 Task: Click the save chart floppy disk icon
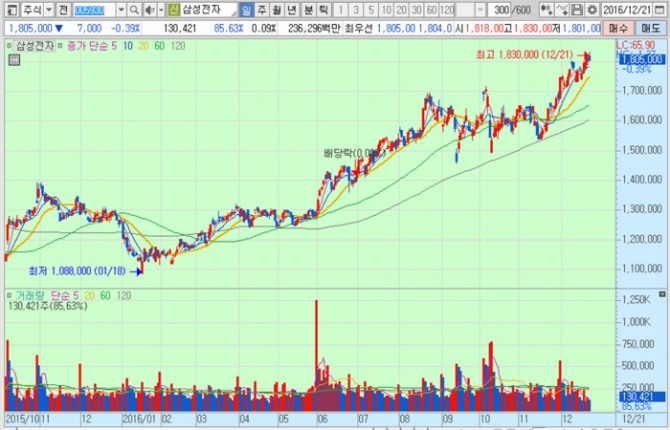577,9
